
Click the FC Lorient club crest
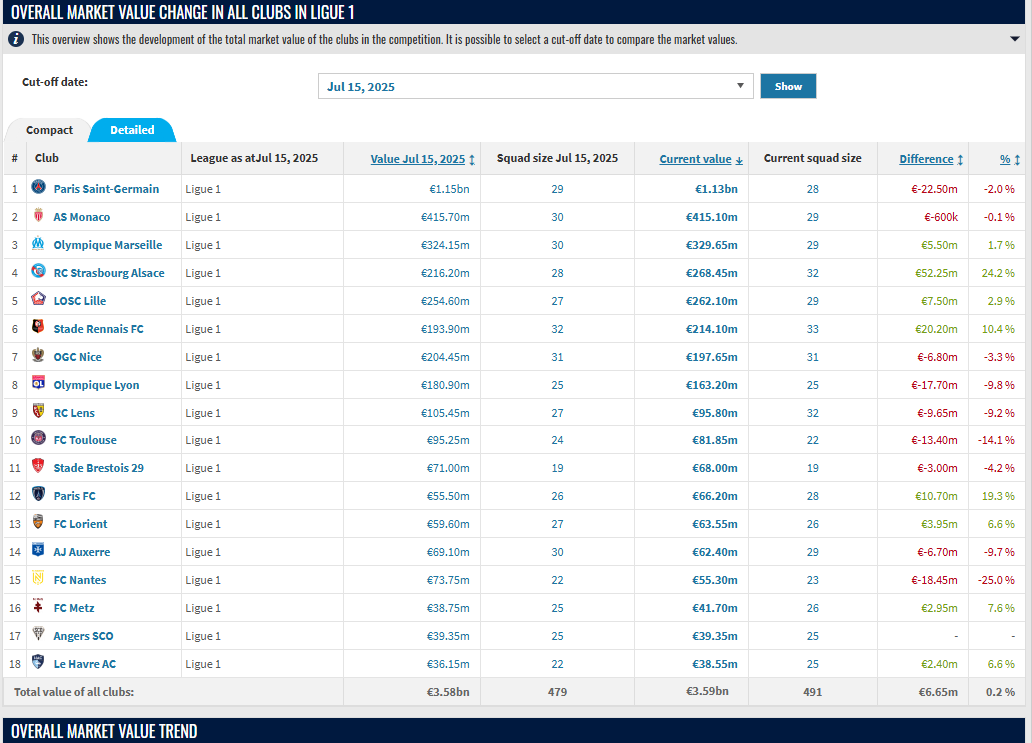coord(39,523)
